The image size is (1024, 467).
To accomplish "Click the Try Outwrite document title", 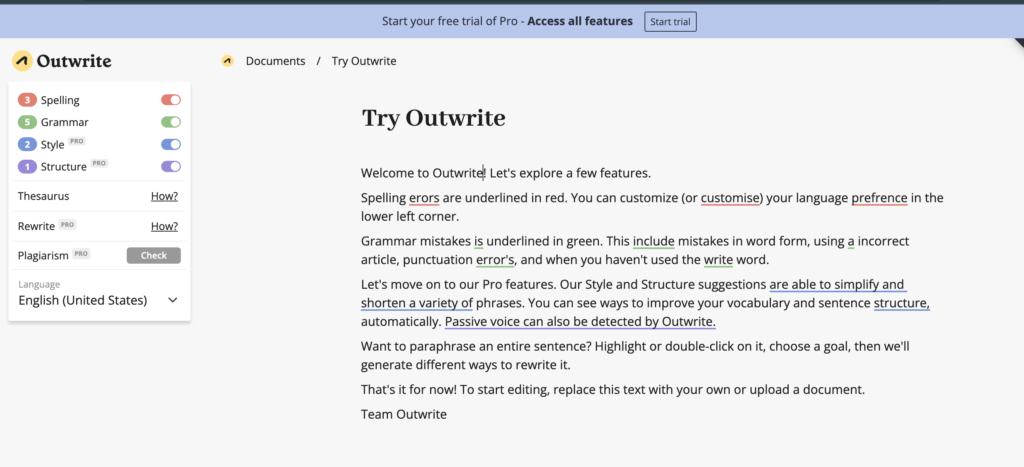I will point(434,118).
